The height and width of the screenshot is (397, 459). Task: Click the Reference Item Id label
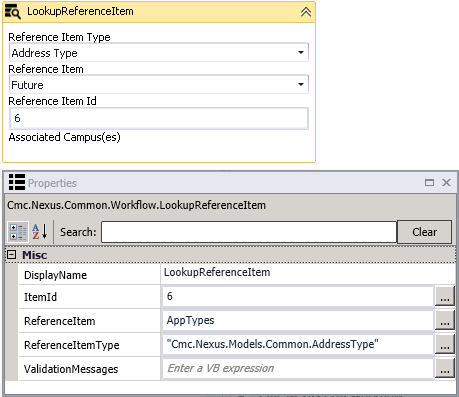(x=52, y=101)
